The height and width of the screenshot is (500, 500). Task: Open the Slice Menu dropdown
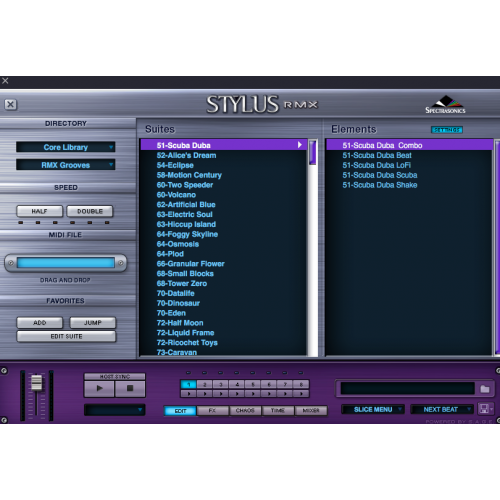coord(373,409)
